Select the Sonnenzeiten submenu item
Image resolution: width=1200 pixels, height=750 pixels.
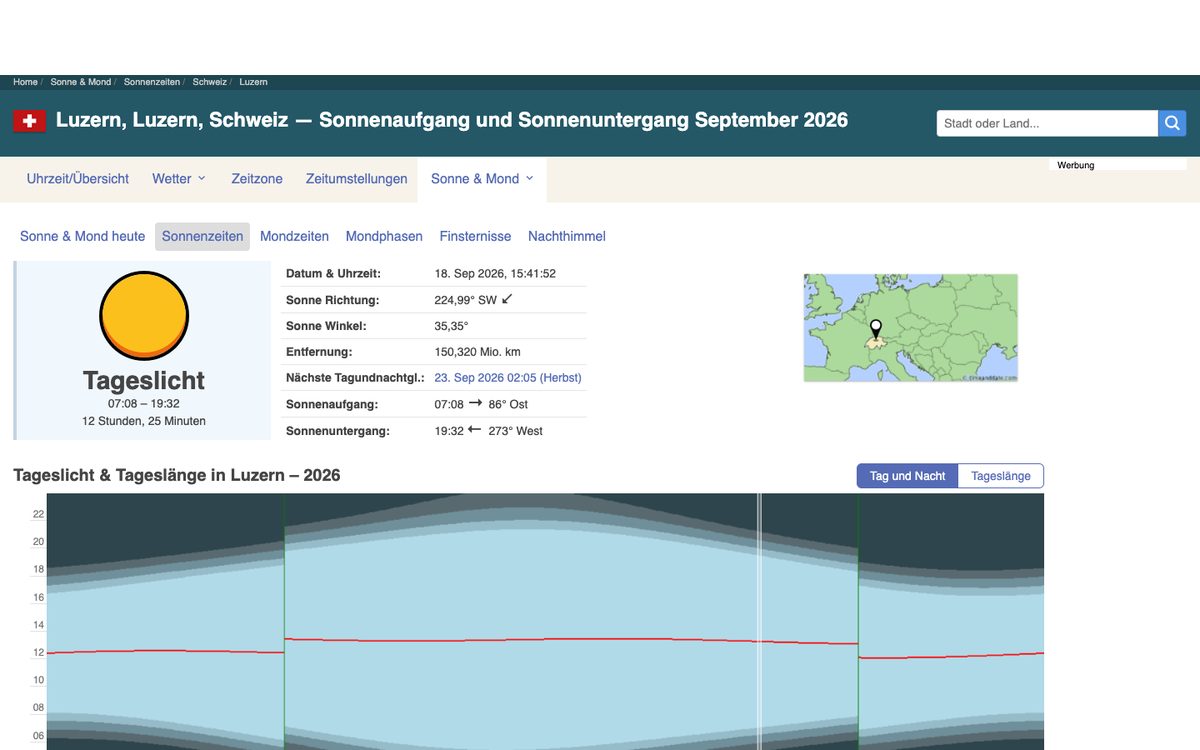202,237
